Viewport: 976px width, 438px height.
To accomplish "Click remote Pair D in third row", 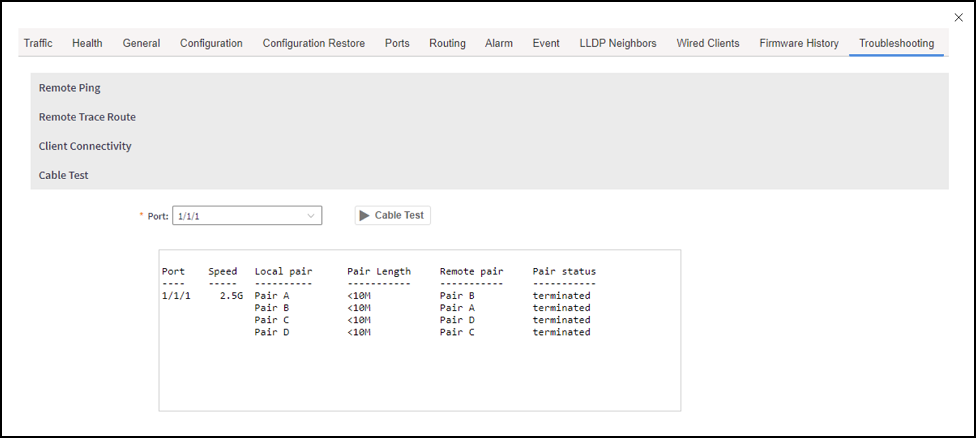I will click(x=458, y=320).
